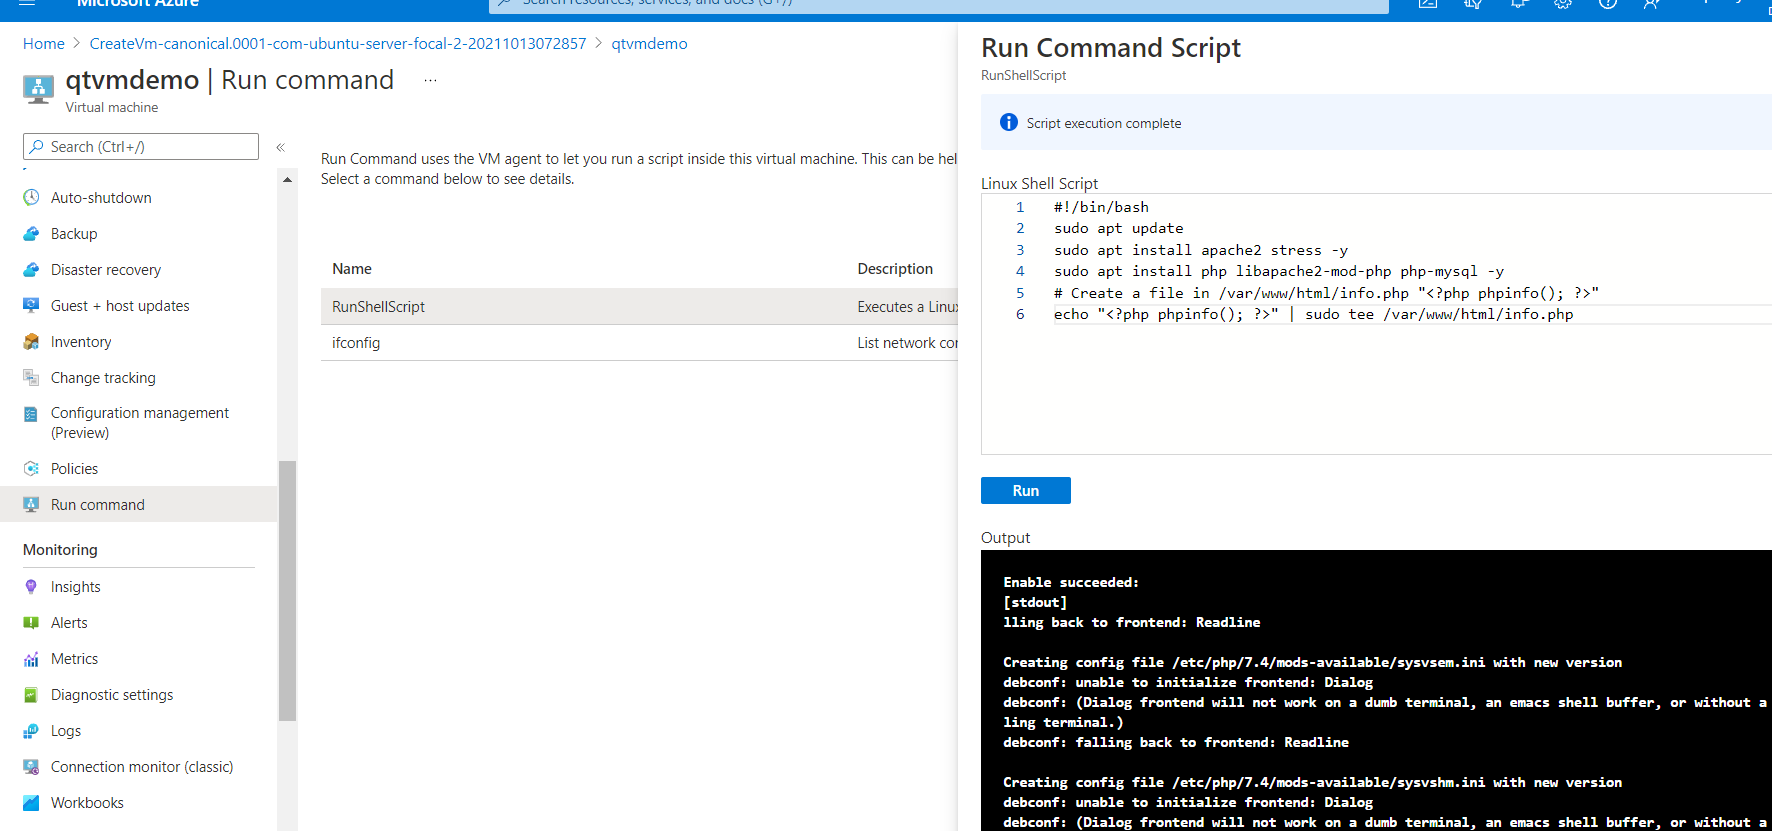
Task: Click the sidebar scroll-up arrow
Action: tap(287, 180)
